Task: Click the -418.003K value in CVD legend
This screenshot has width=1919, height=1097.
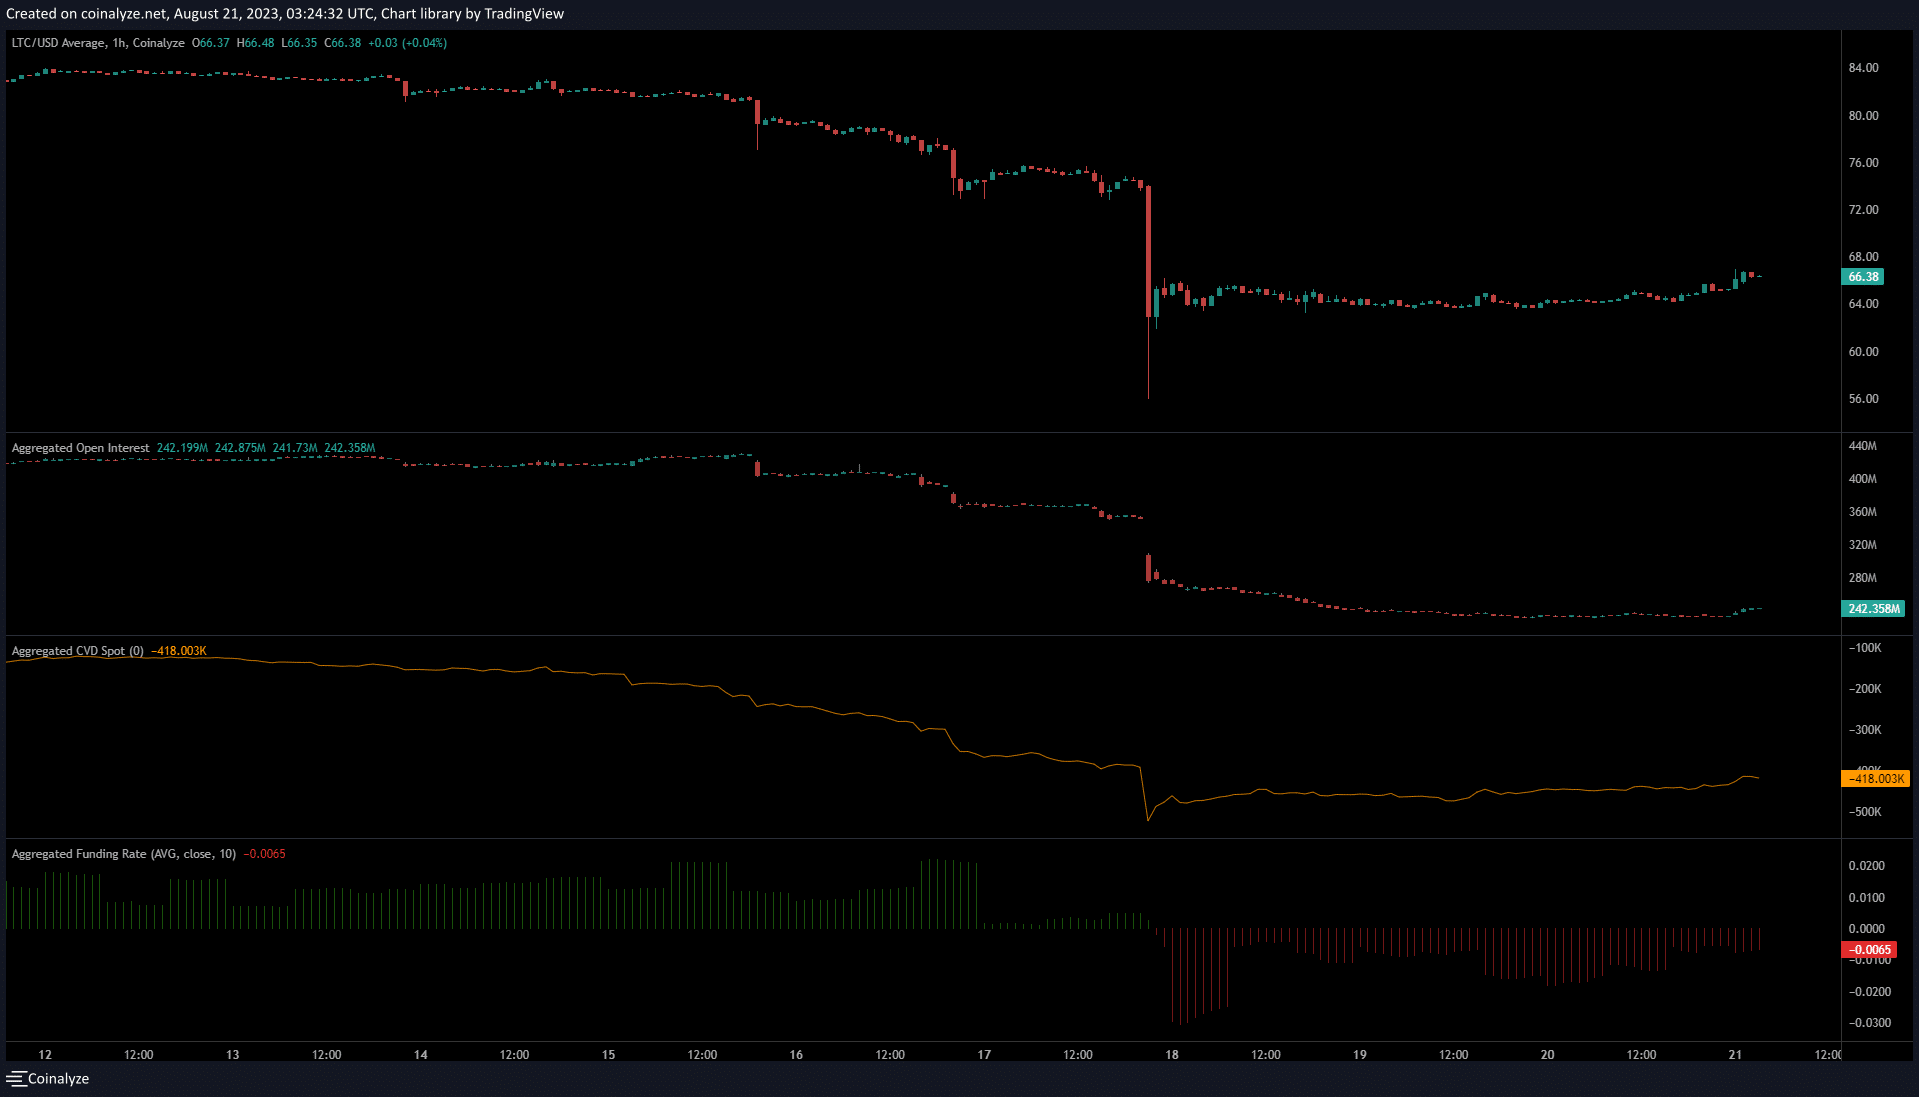Action: [x=179, y=651]
